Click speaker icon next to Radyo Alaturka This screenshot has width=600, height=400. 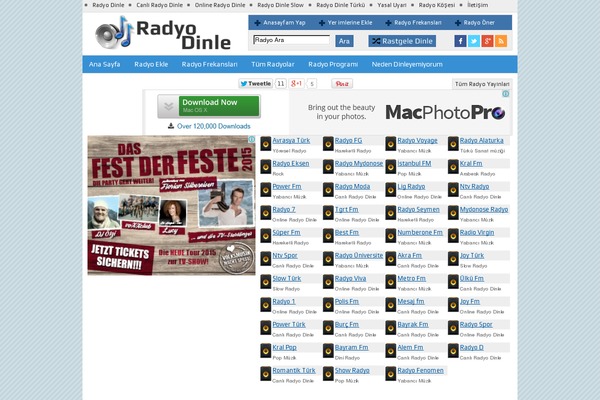pos(453,144)
